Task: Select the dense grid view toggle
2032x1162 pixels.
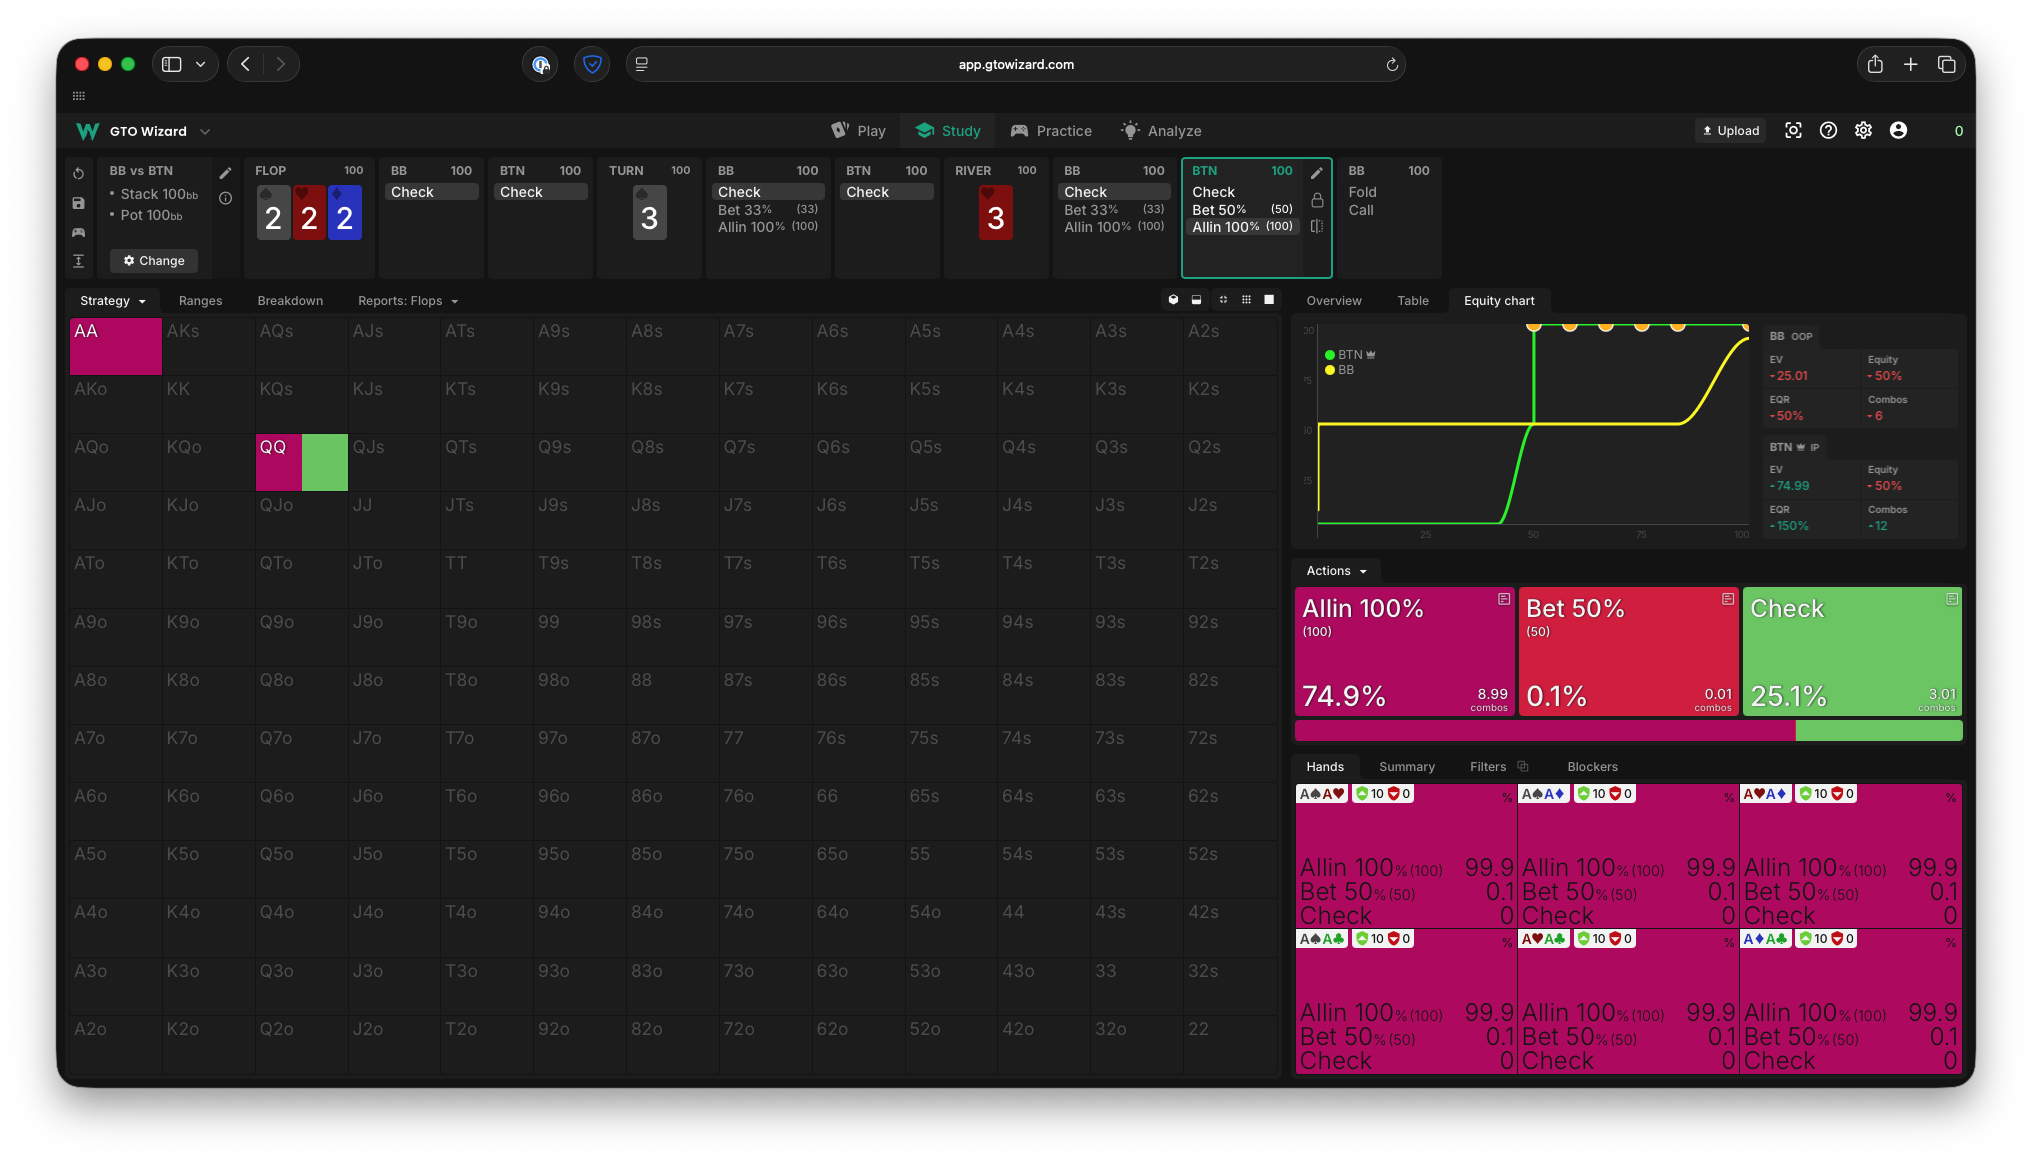Action: point(1246,300)
